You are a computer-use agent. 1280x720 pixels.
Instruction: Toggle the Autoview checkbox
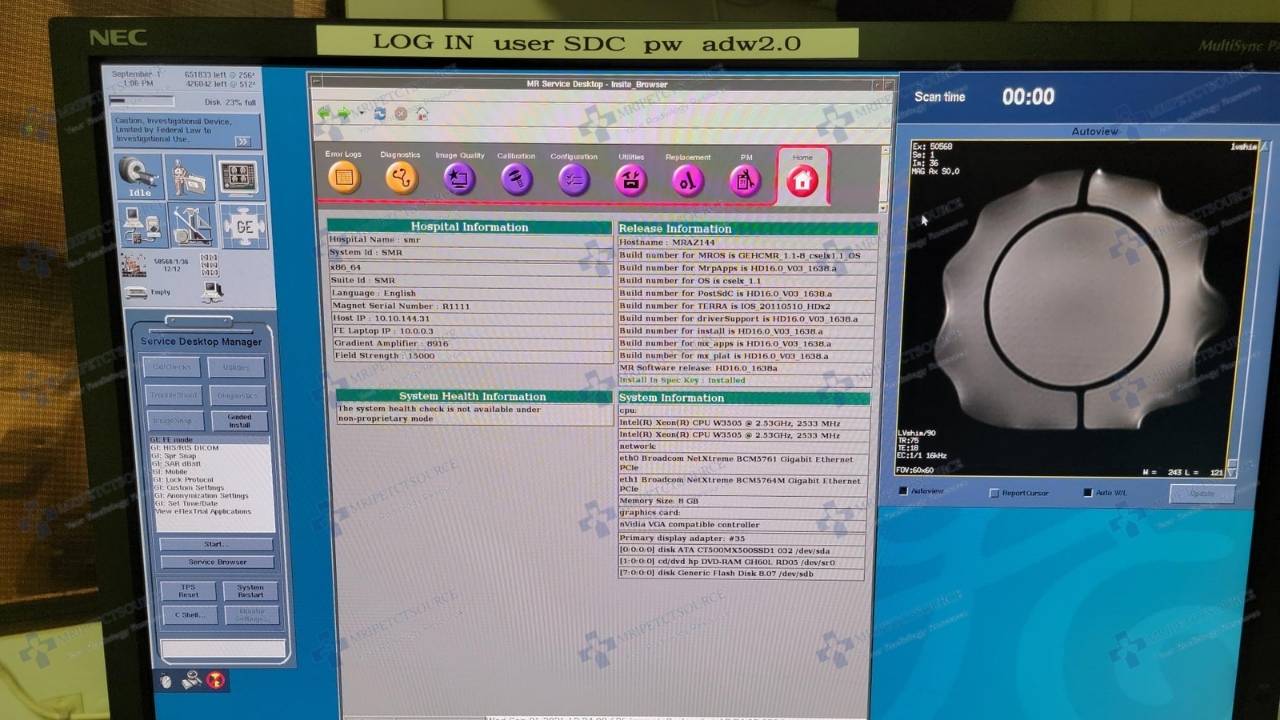903,491
